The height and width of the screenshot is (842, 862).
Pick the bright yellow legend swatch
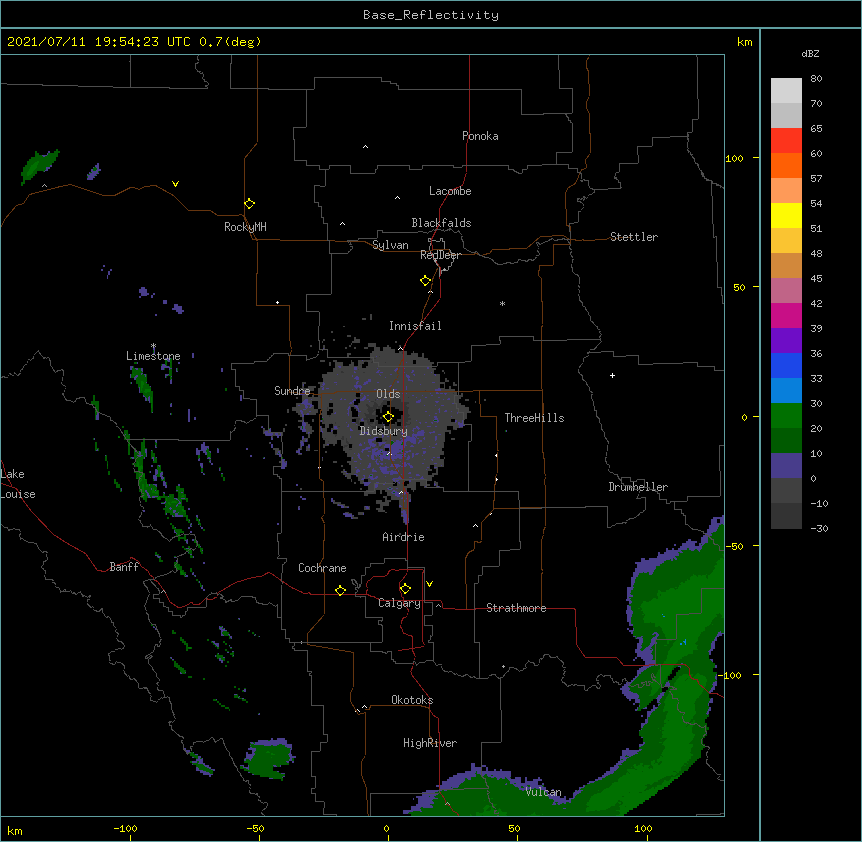pyautogui.click(x=786, y=216)
